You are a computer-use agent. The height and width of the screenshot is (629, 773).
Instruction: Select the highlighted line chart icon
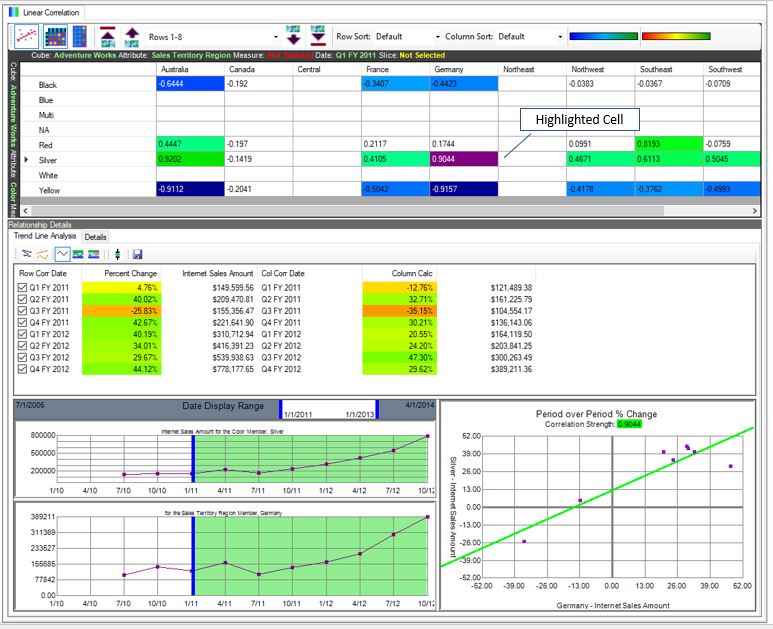click(62, 254)
